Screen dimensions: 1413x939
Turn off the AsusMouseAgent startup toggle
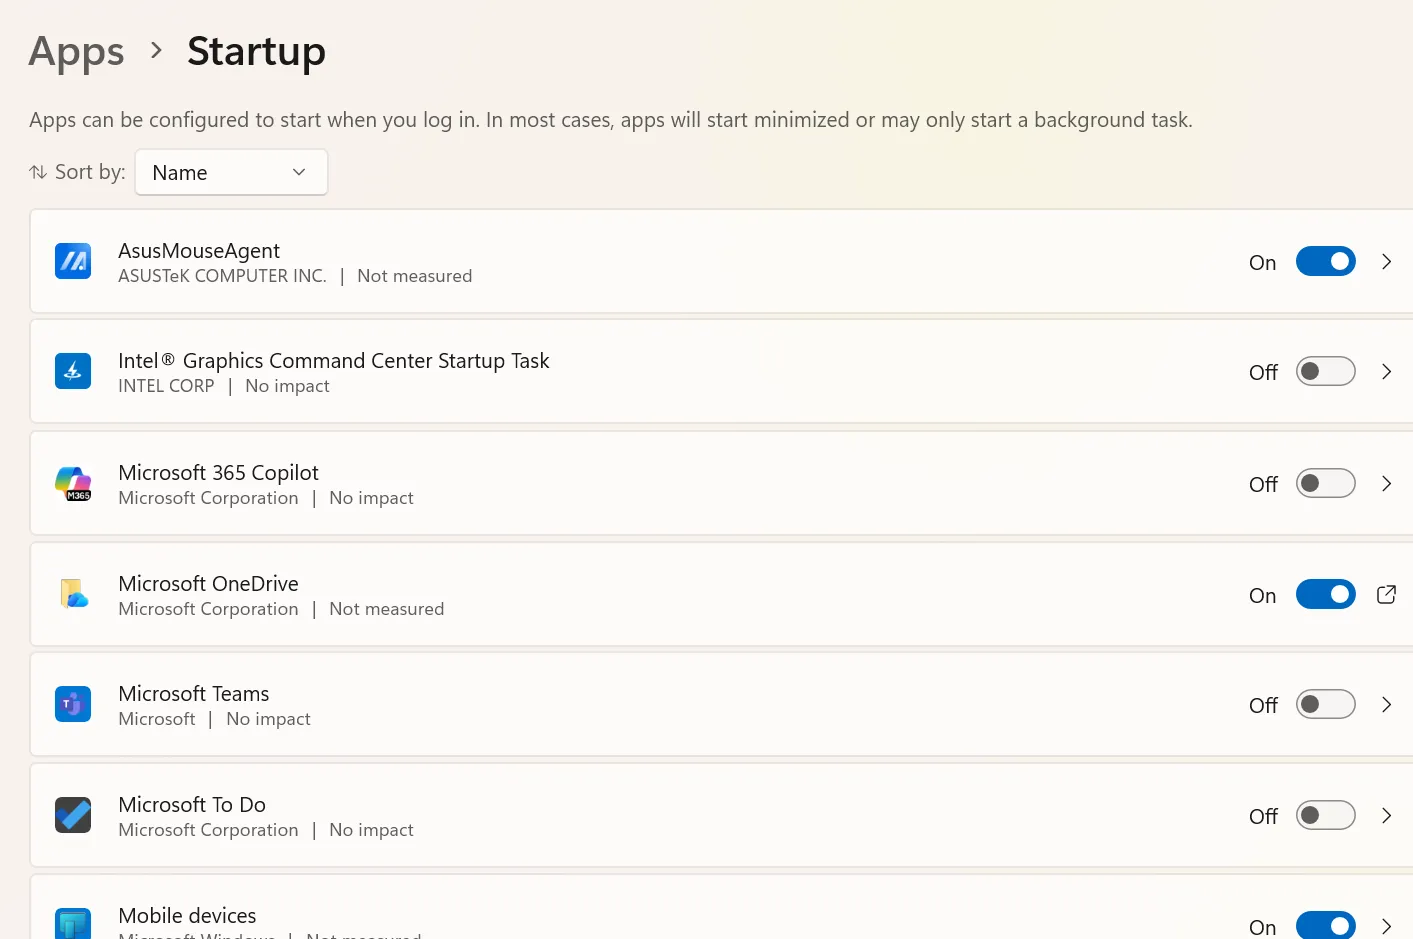1326,261
